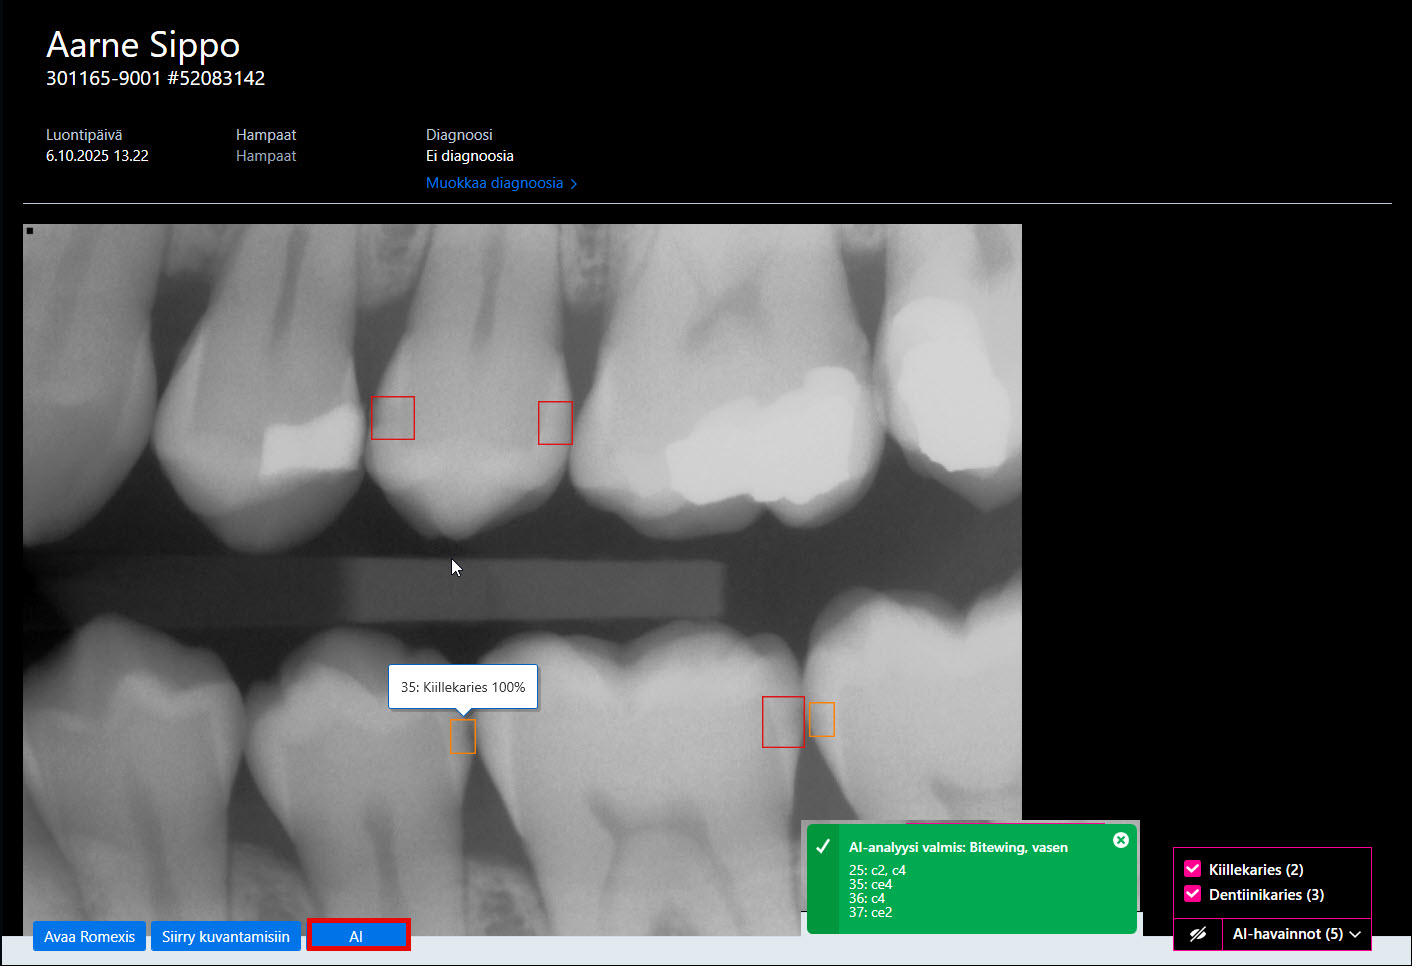Image resolution: width=1412 pixels, height=966 pixels.
Task: Close the green AI-analyysi valmis notification
Action: (1121, 840)
